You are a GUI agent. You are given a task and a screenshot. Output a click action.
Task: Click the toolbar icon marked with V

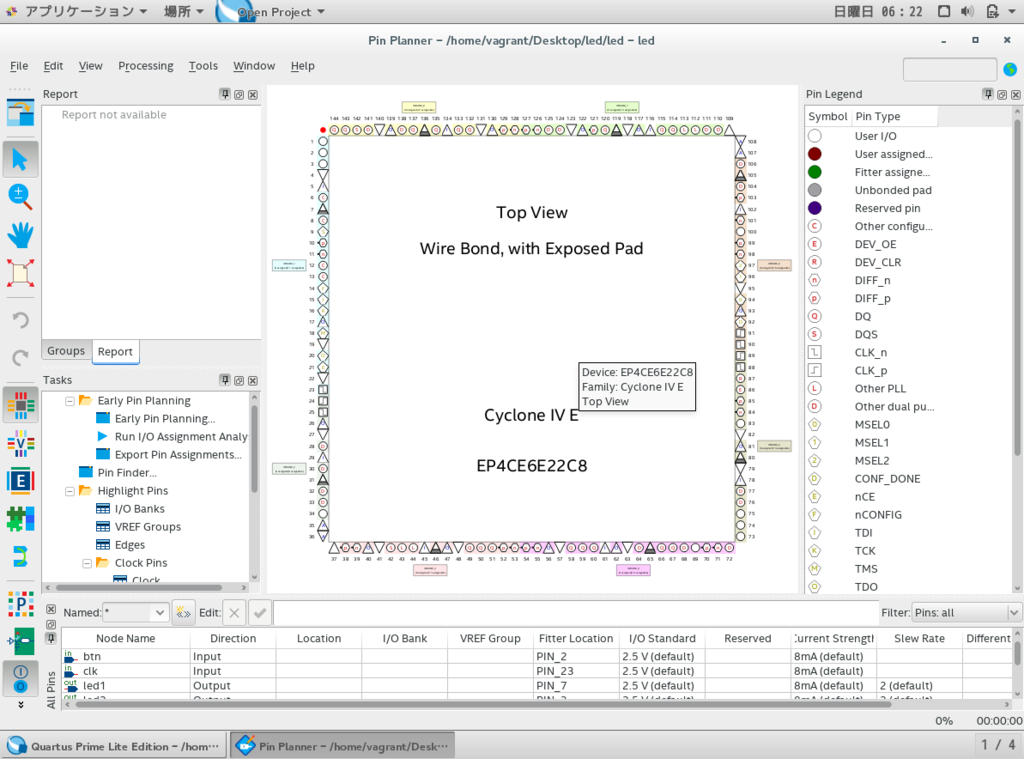pyautogui.click(x=20, y=444)
